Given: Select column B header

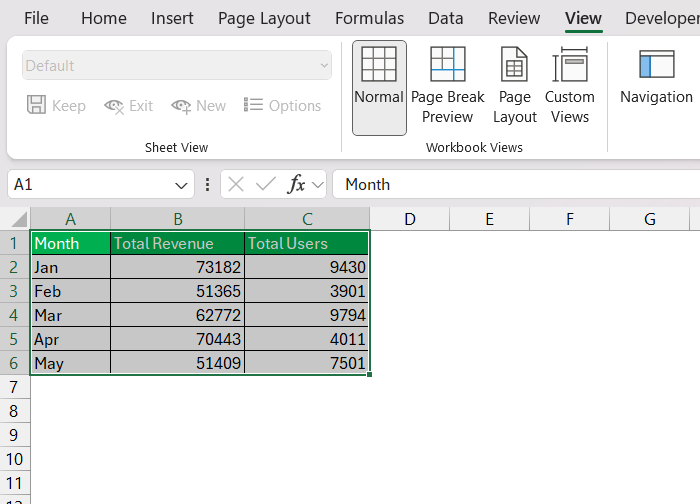Looking at the screenshot, I should pyautogui.click(x=178, y=219).
